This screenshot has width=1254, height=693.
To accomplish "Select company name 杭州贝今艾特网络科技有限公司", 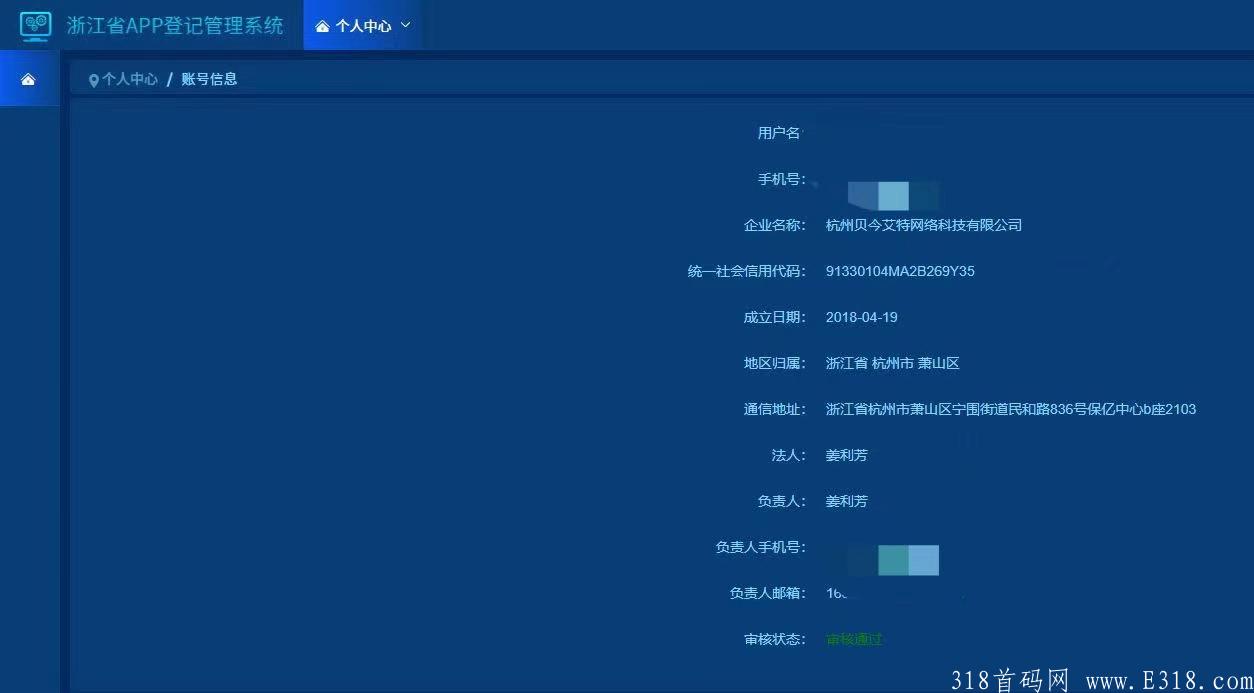I will click(924, 225).
